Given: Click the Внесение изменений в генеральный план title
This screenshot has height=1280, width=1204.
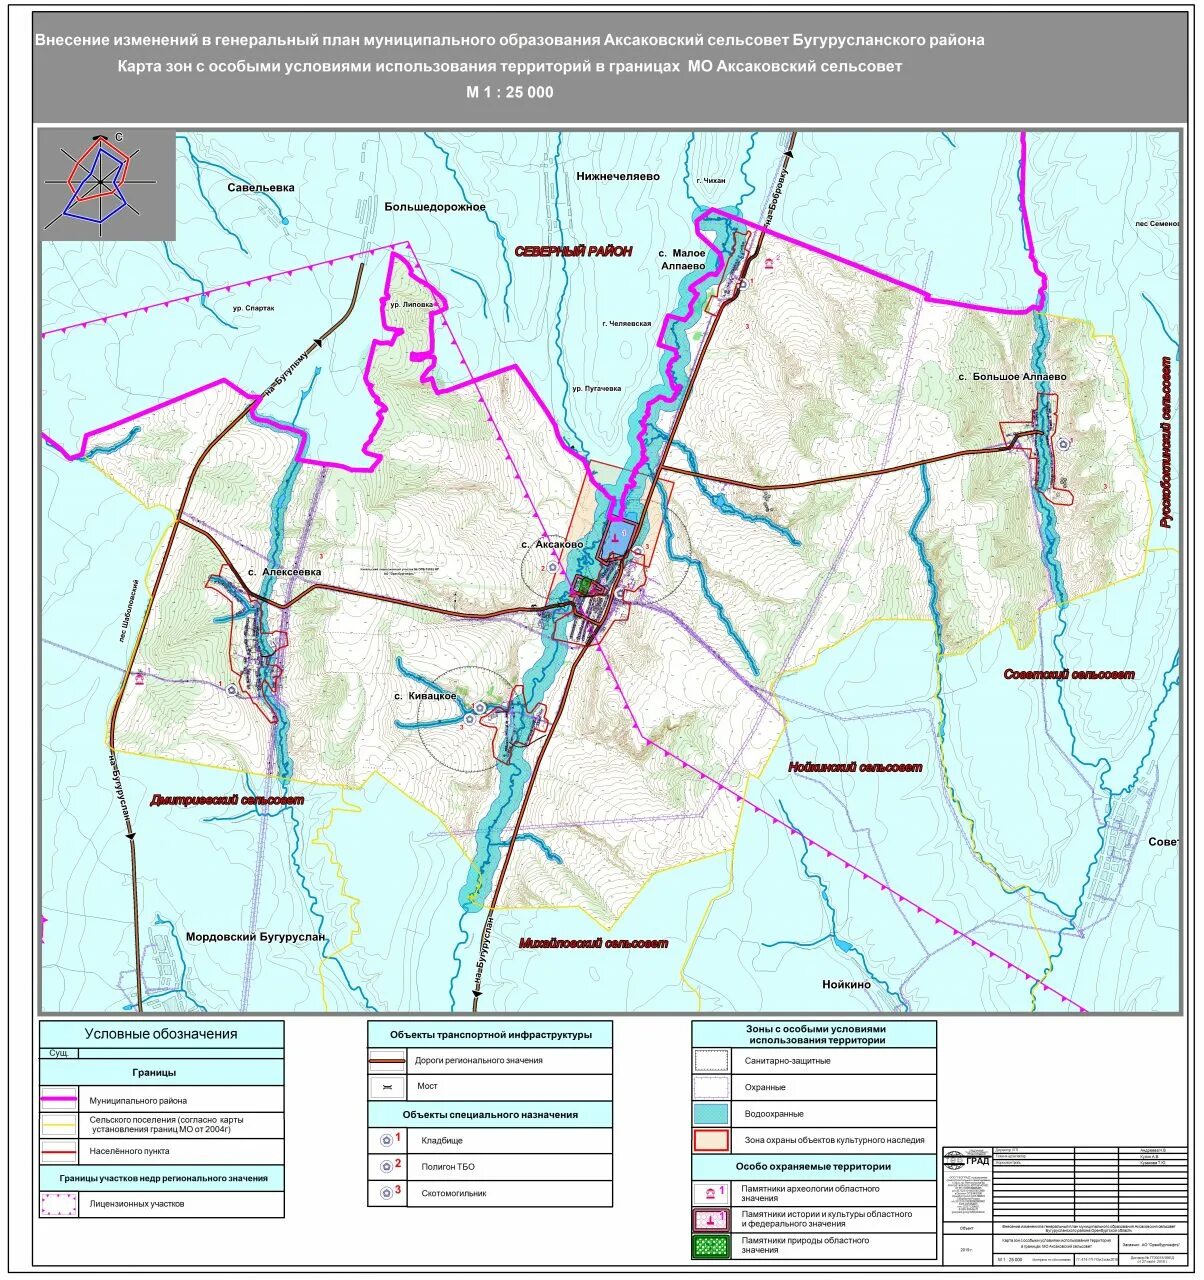Looking at the screenshot, I should [510, 40].
